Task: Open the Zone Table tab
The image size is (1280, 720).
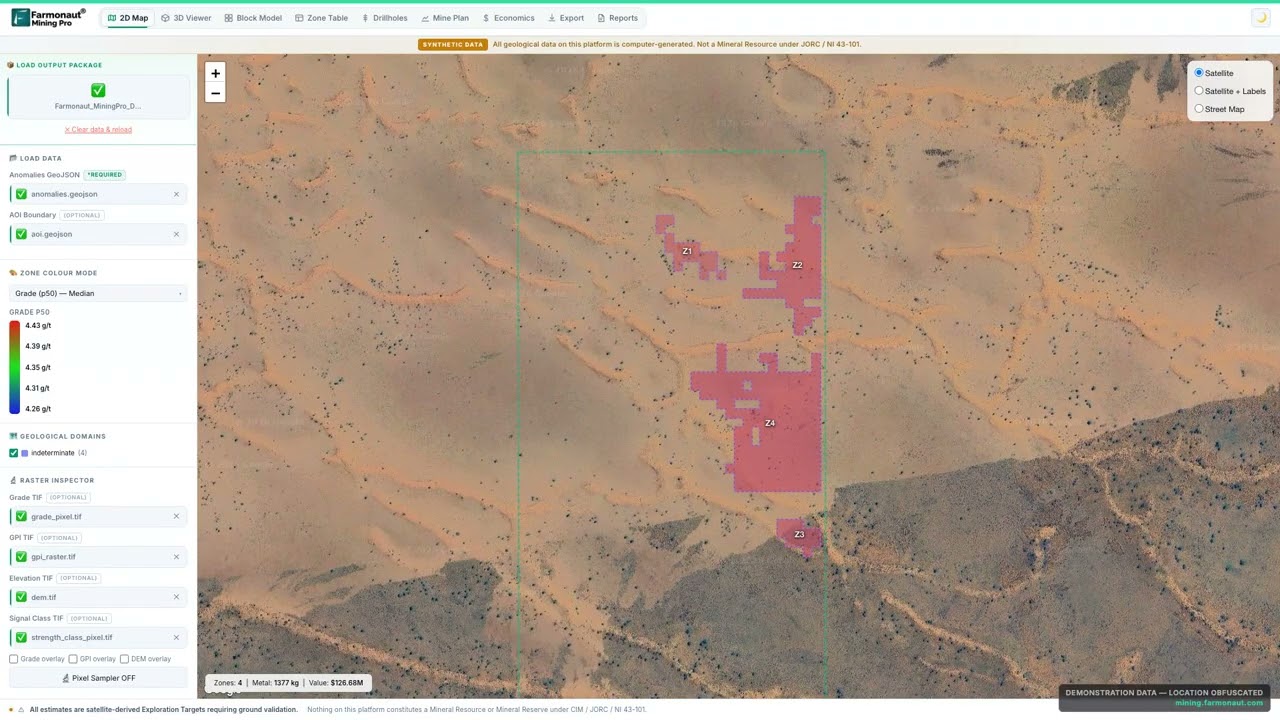Action: [x=321, y=18]
